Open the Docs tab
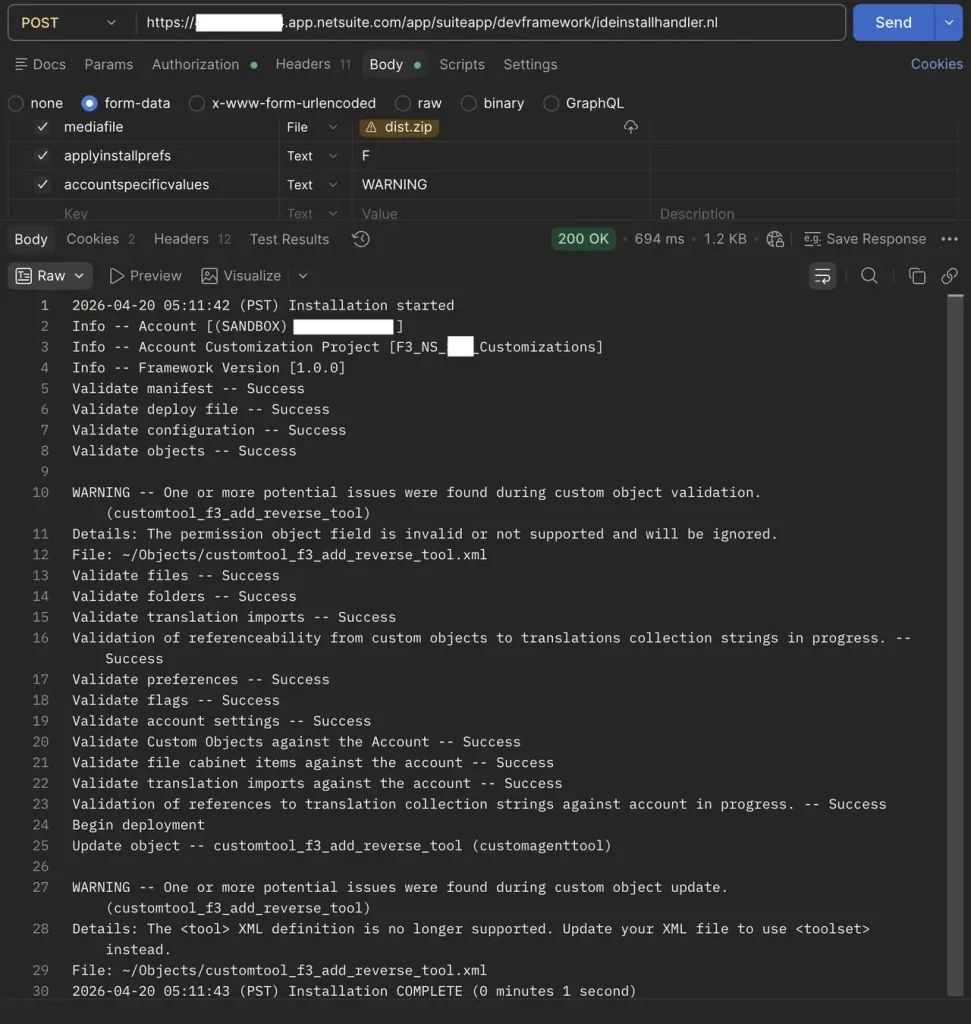The image size is (971, 1024). click(40, 64)
